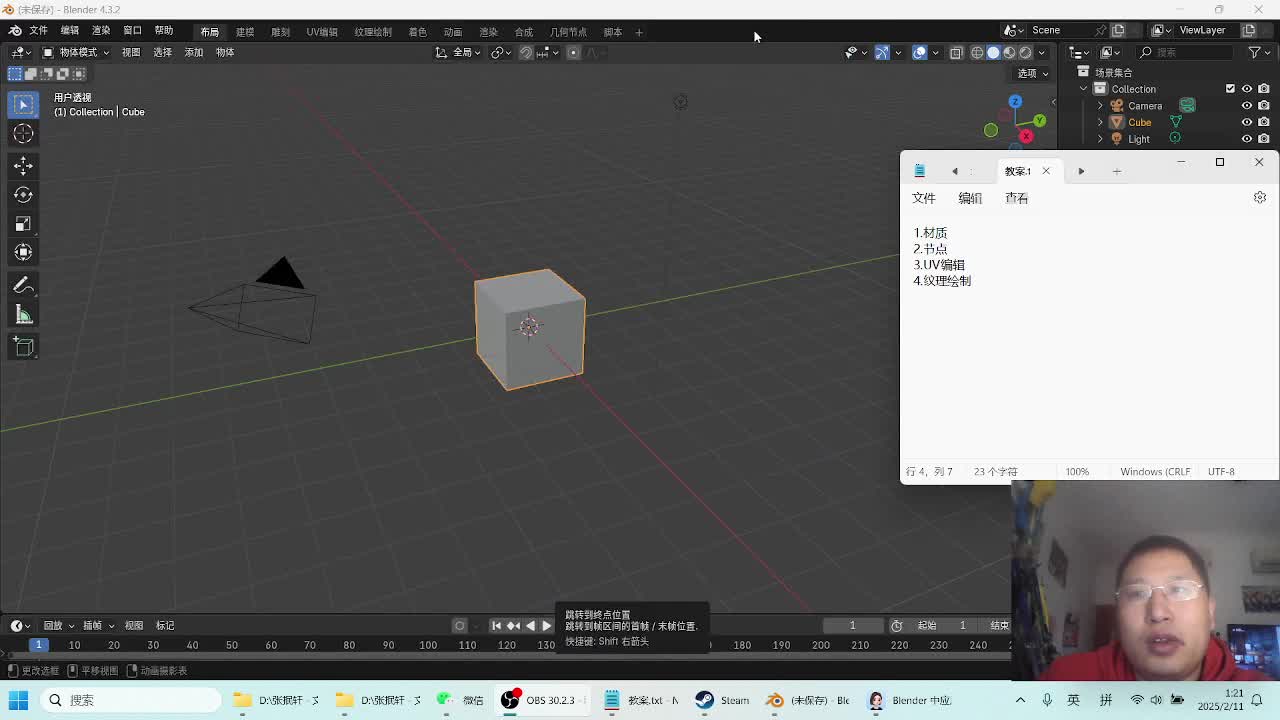Click the outliner search field
Viewport: 1280px width, 720px height.
[x=1187, y=52]
